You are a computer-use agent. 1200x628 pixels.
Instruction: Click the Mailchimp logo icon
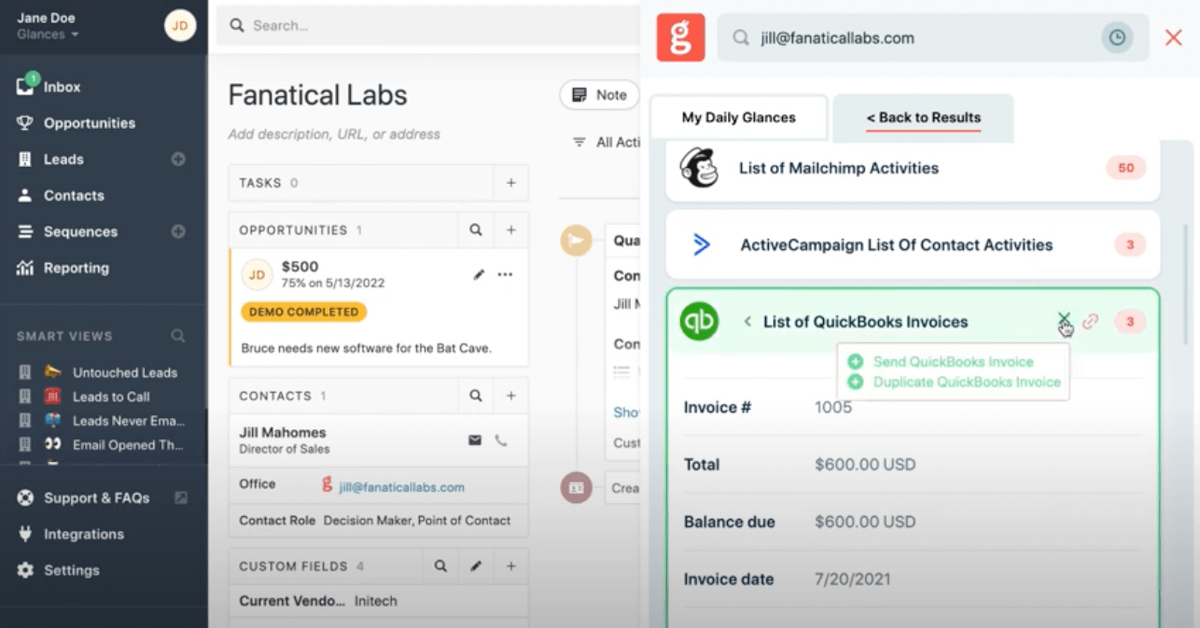point(700,167)
